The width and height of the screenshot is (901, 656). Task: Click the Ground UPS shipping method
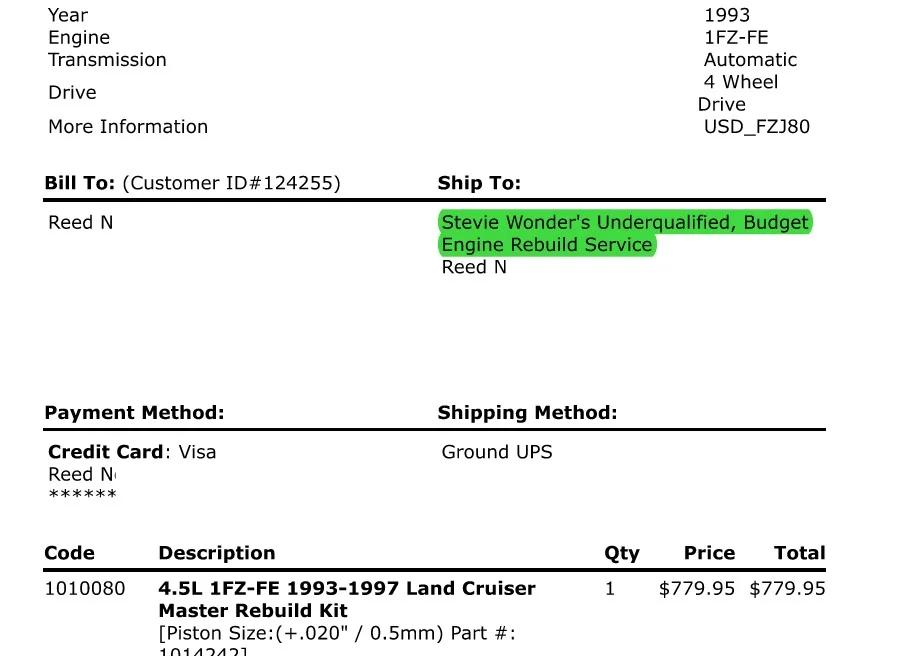pyautogui.click(x=497, y=452)
